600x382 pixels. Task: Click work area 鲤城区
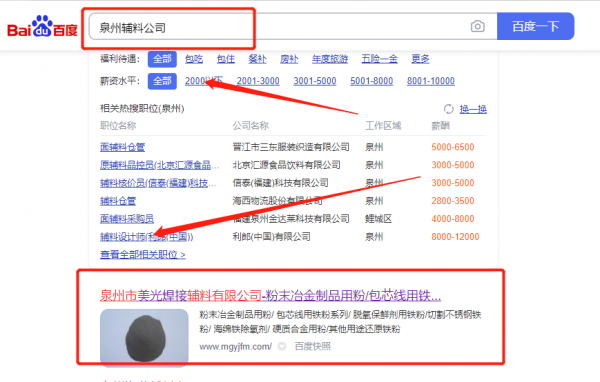point(378,219)
